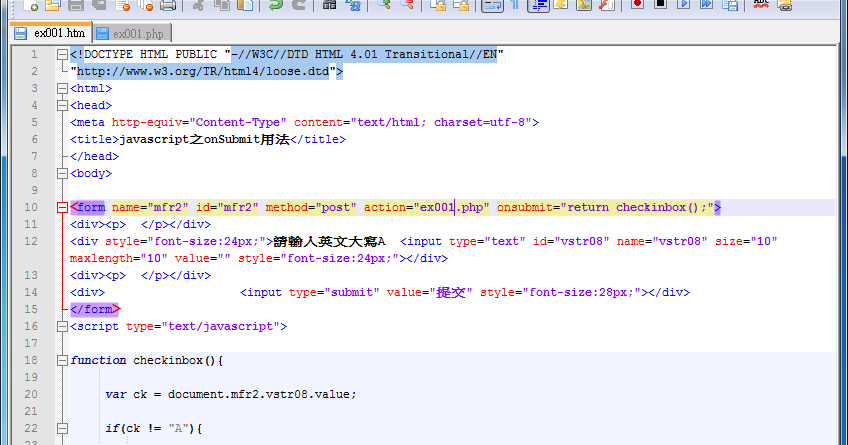
Task: Toggle Show All Characters pilcrow icon
Action: (x=515, y=5)
